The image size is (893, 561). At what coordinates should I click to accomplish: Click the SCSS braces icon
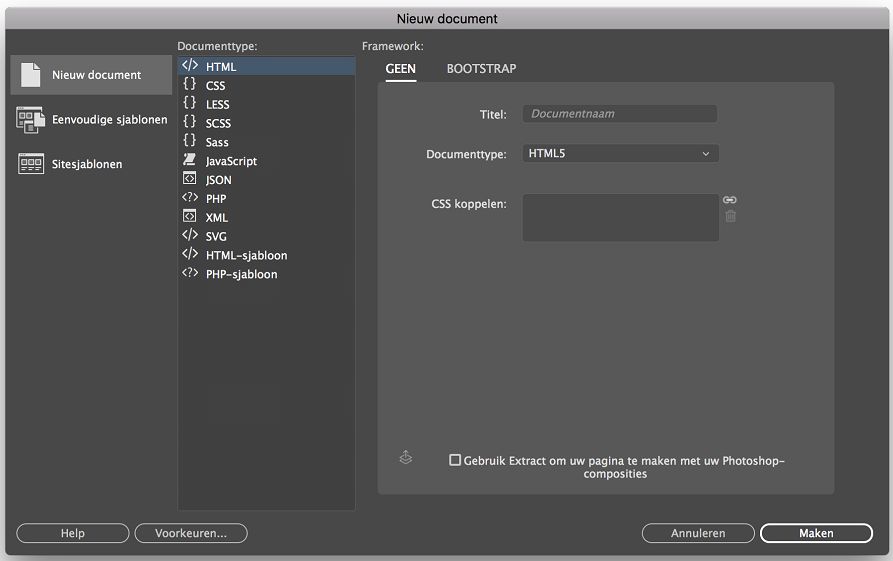[190, 122]
